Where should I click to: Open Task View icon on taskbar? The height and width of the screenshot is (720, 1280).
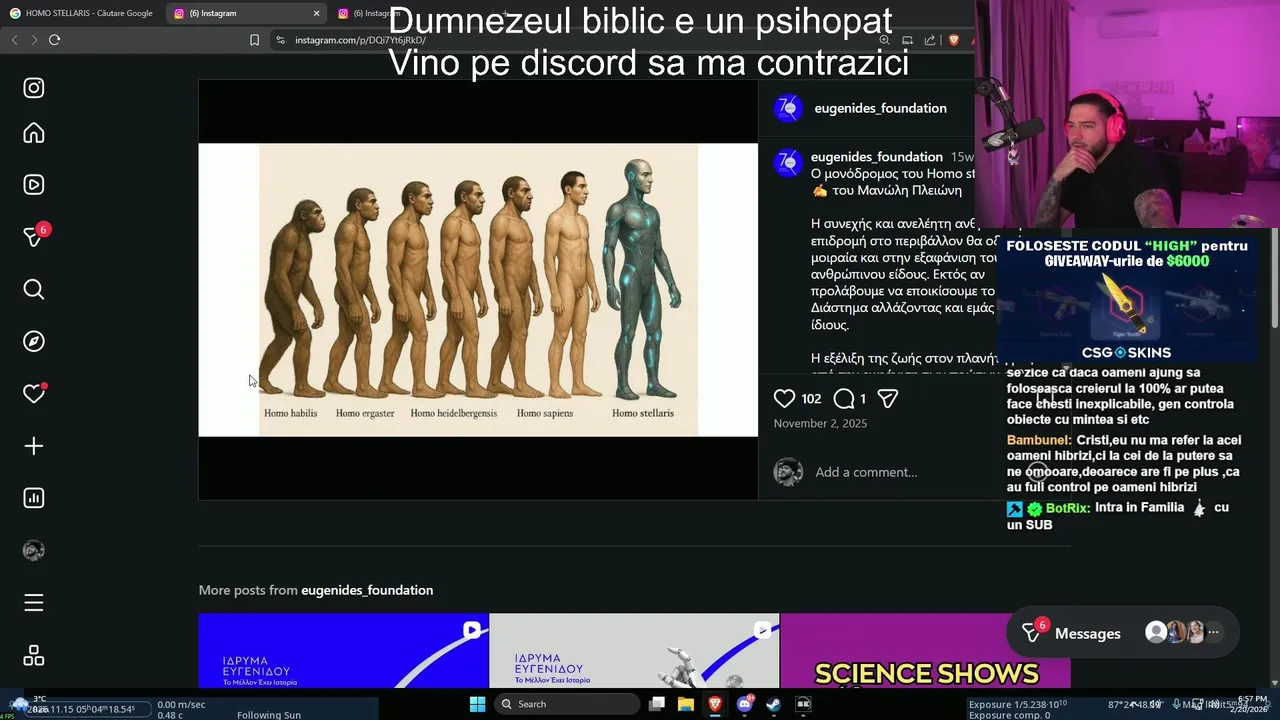[657, 704]
